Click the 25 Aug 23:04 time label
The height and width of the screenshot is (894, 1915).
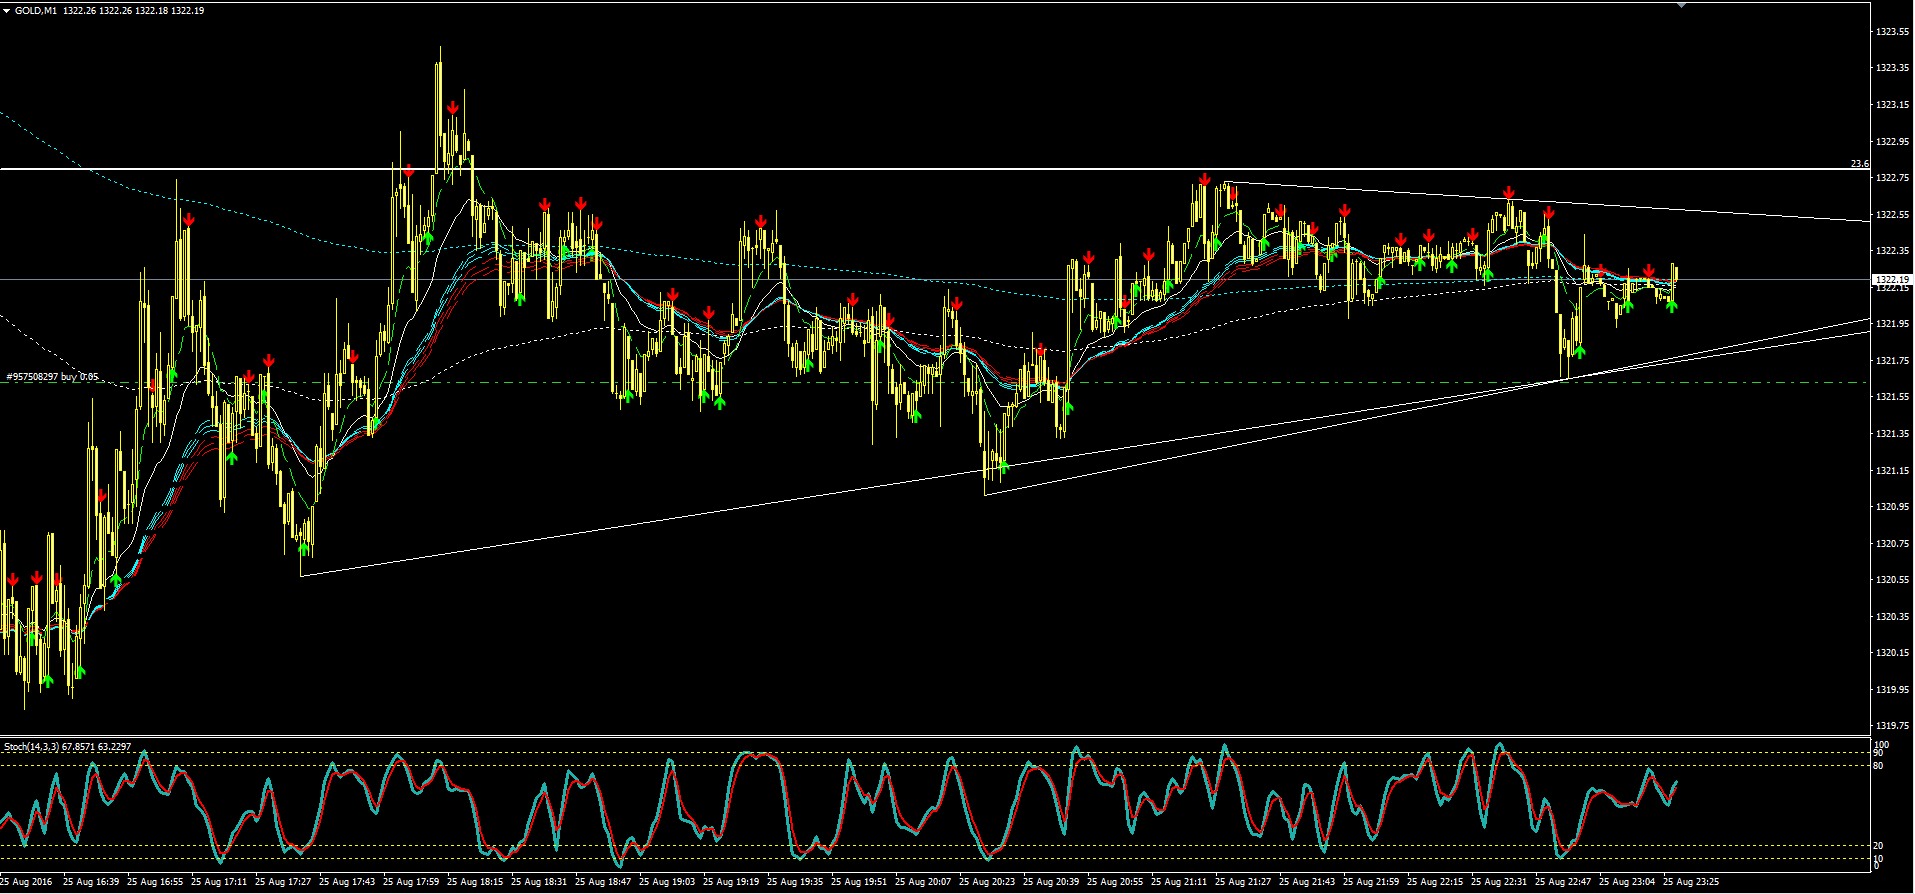click(1627, 882)
